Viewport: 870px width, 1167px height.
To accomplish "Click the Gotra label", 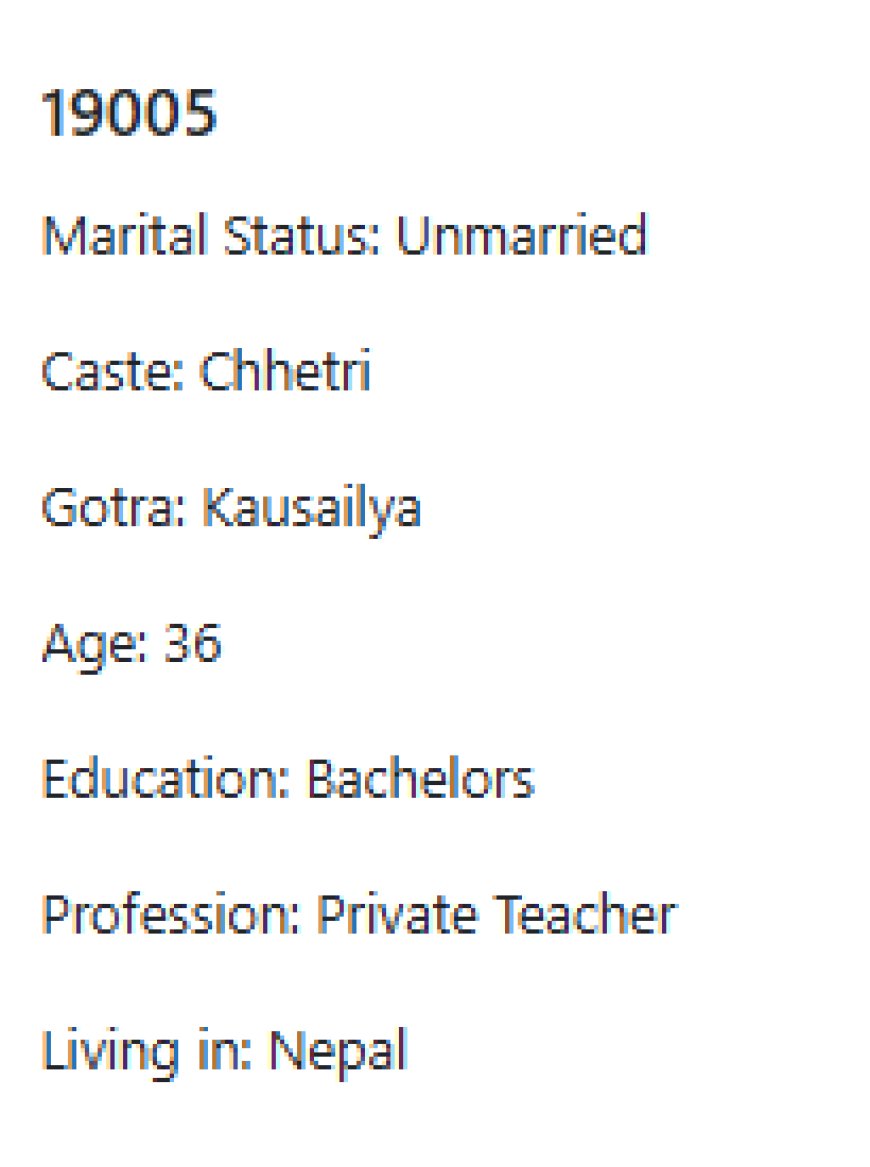I will [x=113, y=508].
